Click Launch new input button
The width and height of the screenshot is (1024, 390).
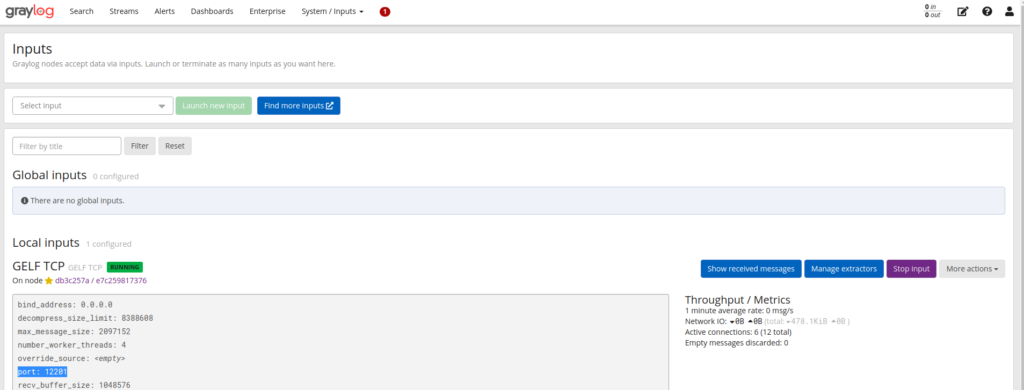tap(214, 106)
